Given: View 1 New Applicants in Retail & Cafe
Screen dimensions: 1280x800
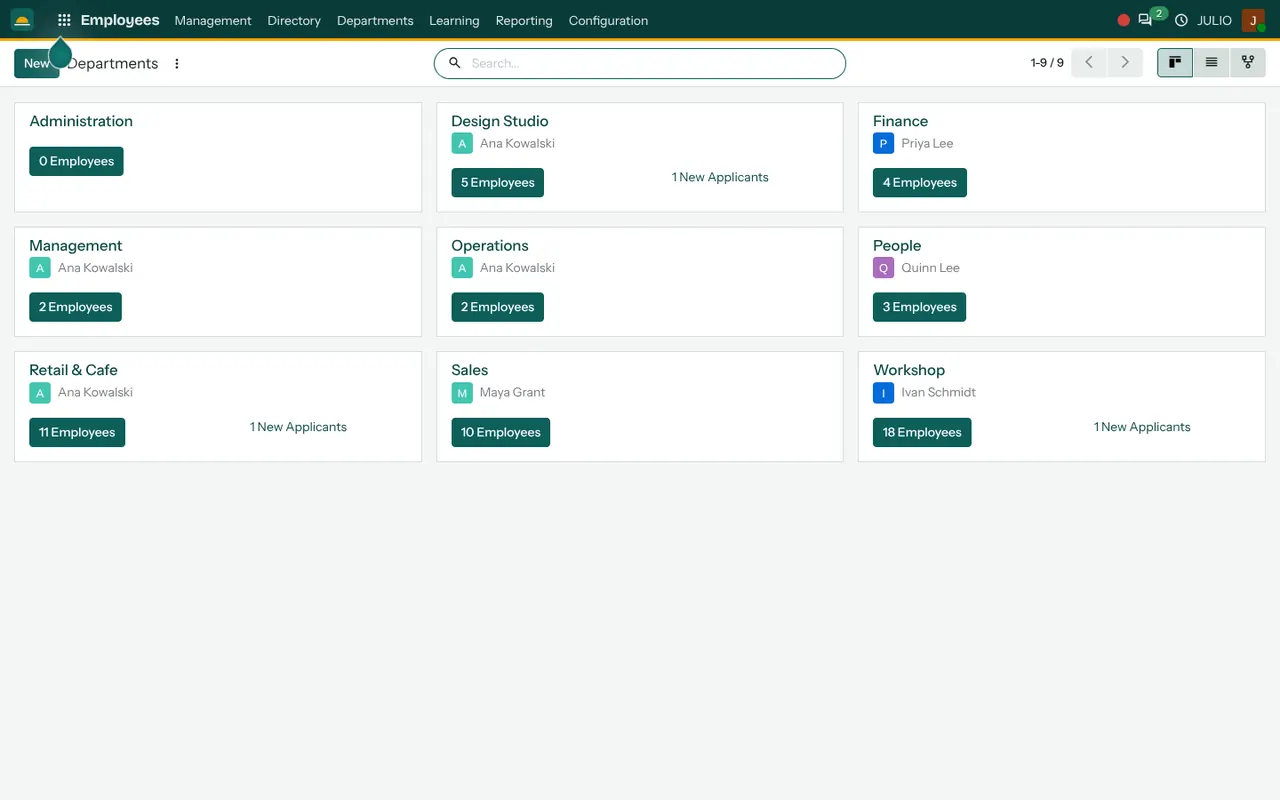Looking at the screenshot, I should pyautogui.click(x=298, y=427).
